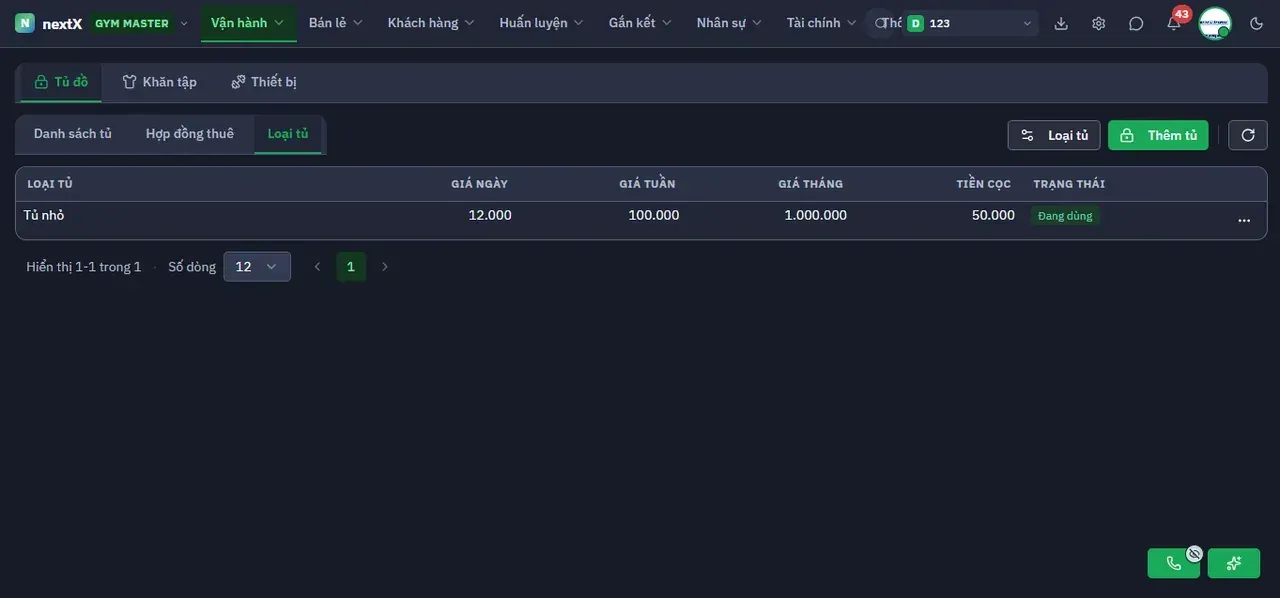Select the Loại tủ sub-tab
The image size is (1280, 598).
[288, 134]
